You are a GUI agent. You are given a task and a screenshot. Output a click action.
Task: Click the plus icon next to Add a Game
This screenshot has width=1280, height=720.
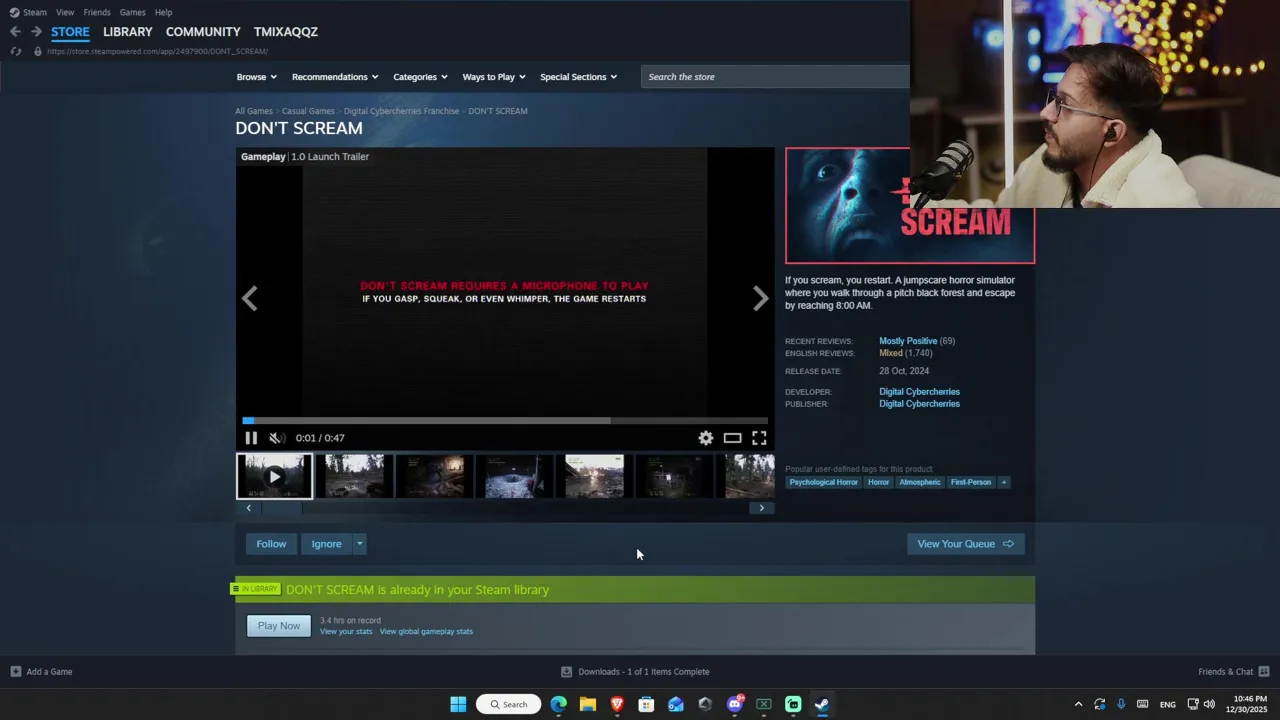[15, 672]
